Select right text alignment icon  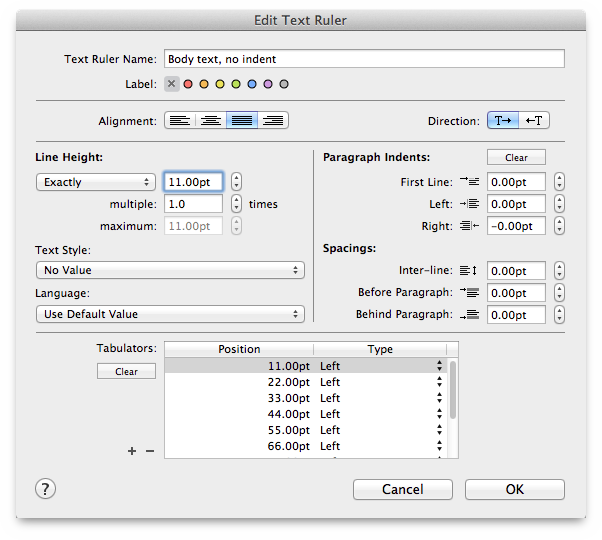[273, 121]
